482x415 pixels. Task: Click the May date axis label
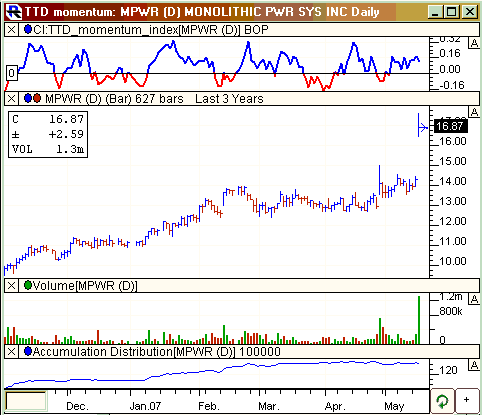pos(394,407)
